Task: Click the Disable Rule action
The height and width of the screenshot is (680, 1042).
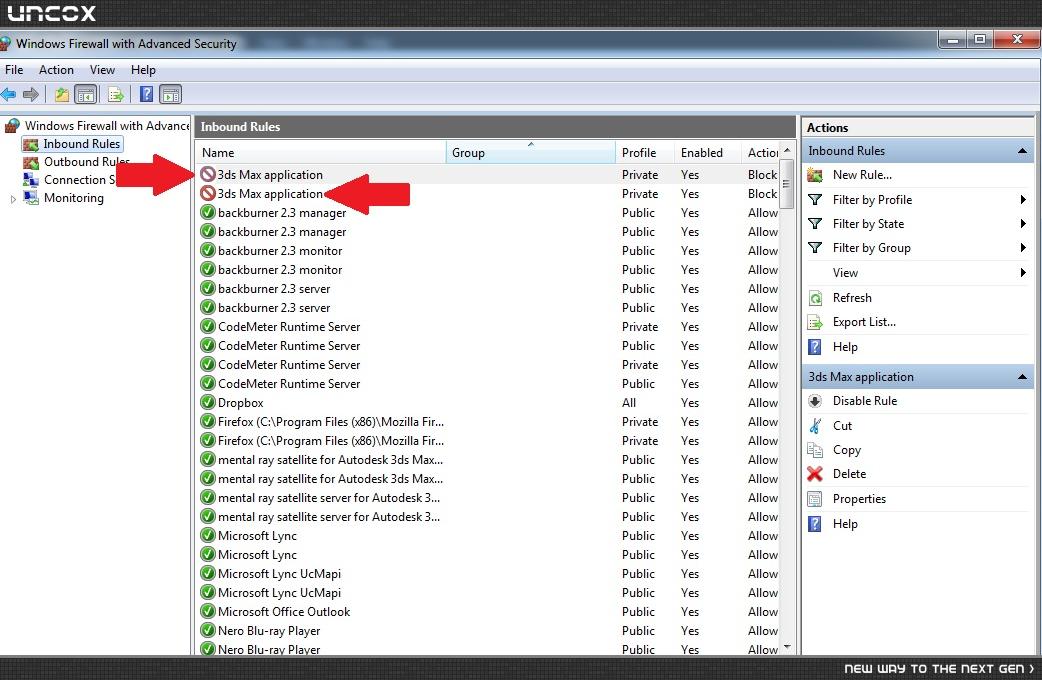Action: click(865, 401)
